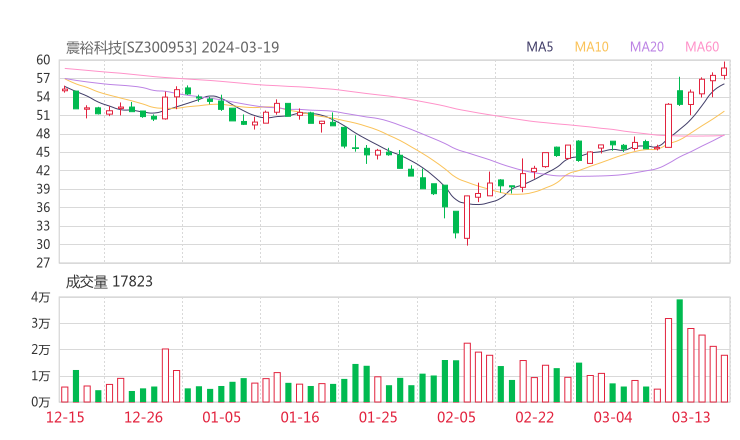
Task: Click the 48 price axis label
Action: [43, 134]
